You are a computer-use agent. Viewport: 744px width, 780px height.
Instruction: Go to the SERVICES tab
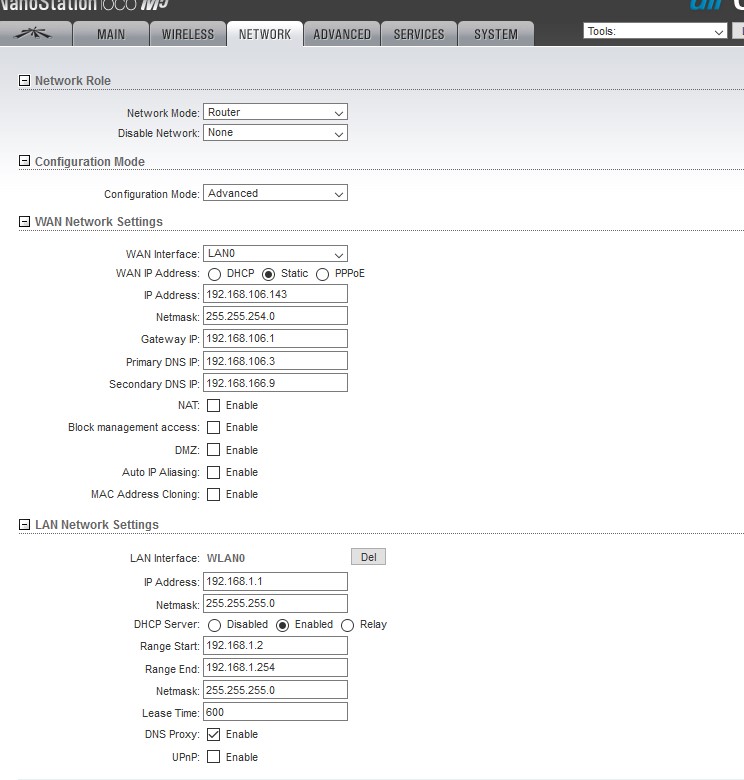[418, 34]
